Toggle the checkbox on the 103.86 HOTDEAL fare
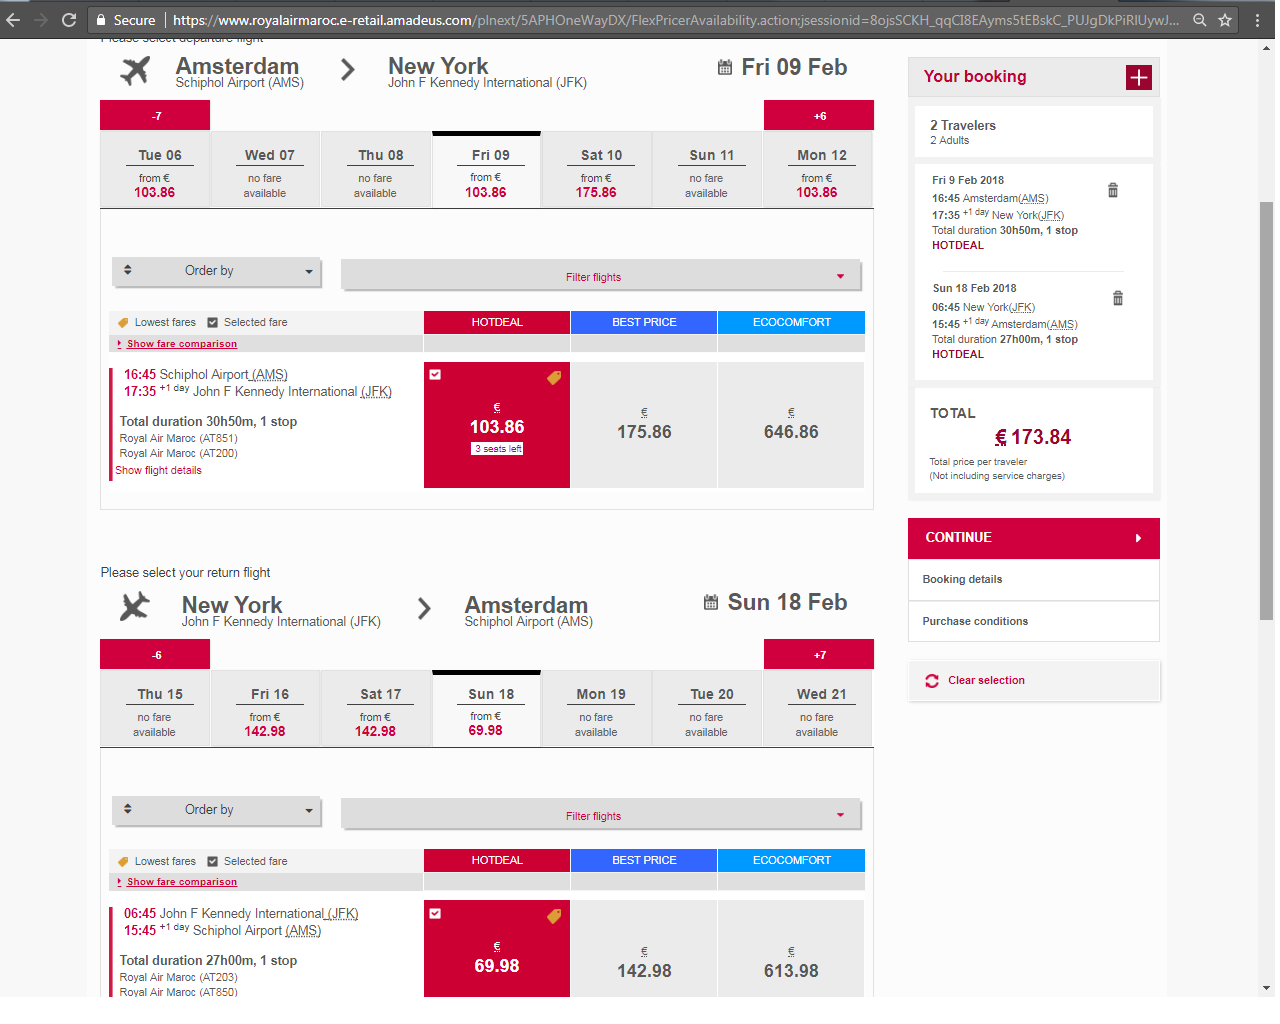 click(x=435, y=375)
